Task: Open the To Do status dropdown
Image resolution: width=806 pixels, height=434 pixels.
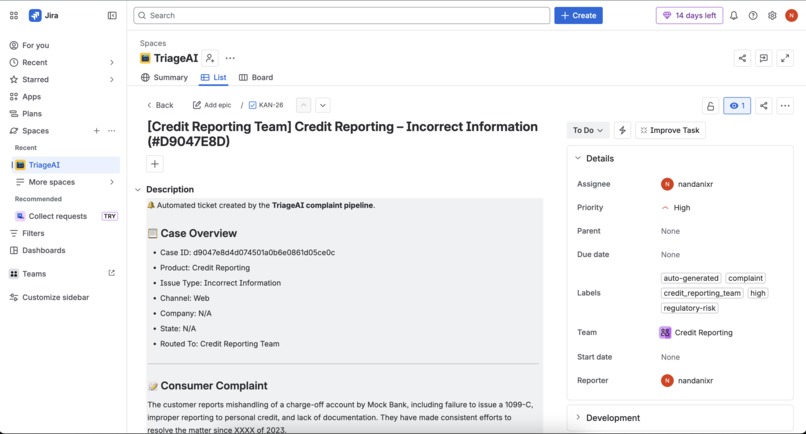Action: (x=588, y=130)
